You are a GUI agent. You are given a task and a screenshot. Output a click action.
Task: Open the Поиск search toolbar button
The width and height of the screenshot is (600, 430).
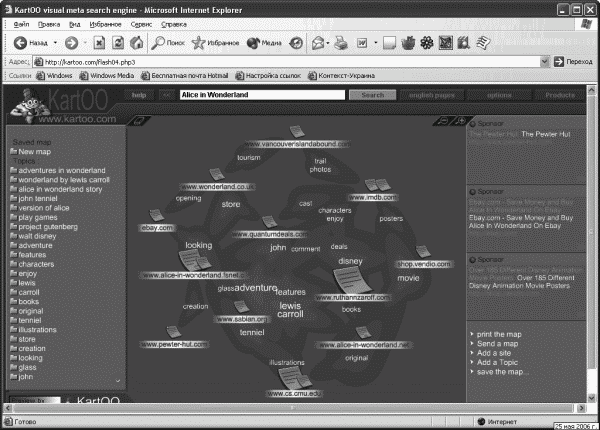click(x=168, y=43)
